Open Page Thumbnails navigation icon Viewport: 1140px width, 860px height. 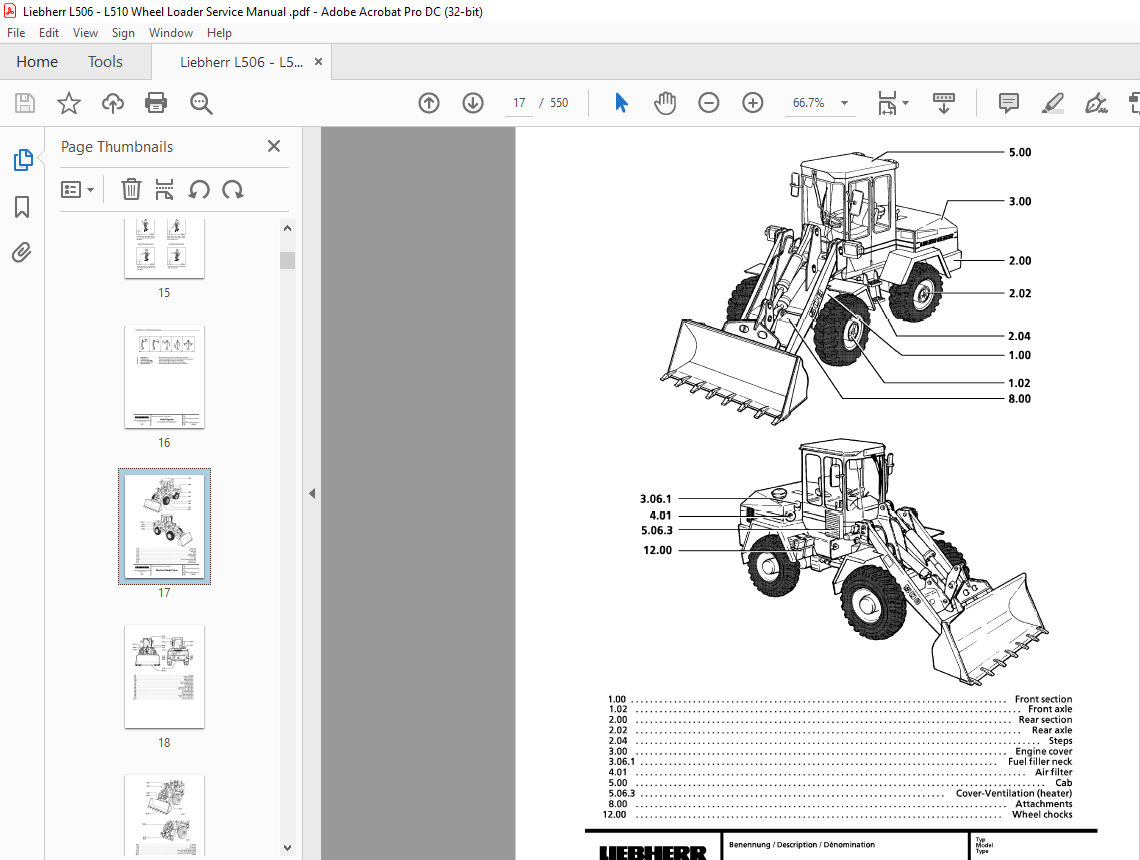click(23, 160)
